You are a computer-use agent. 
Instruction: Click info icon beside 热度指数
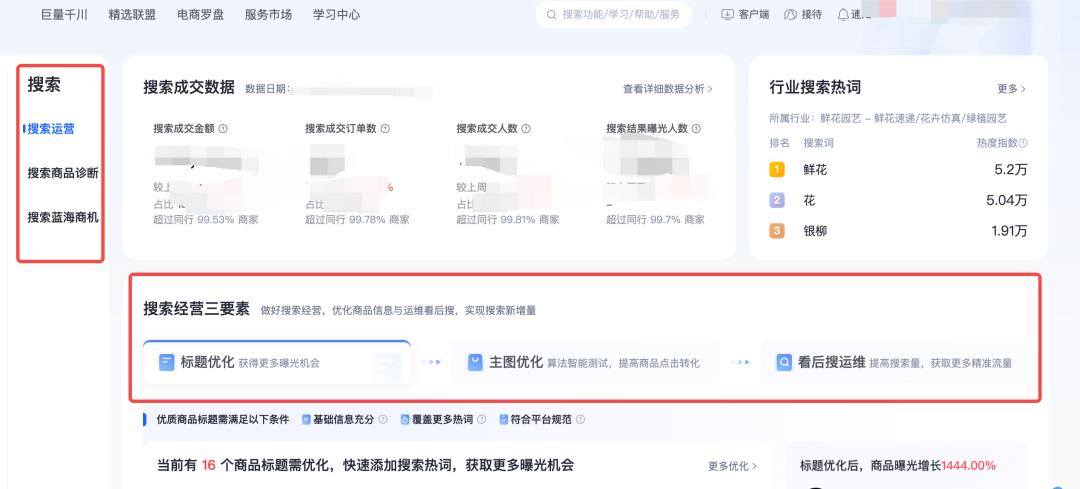[x=1023, y=143]
